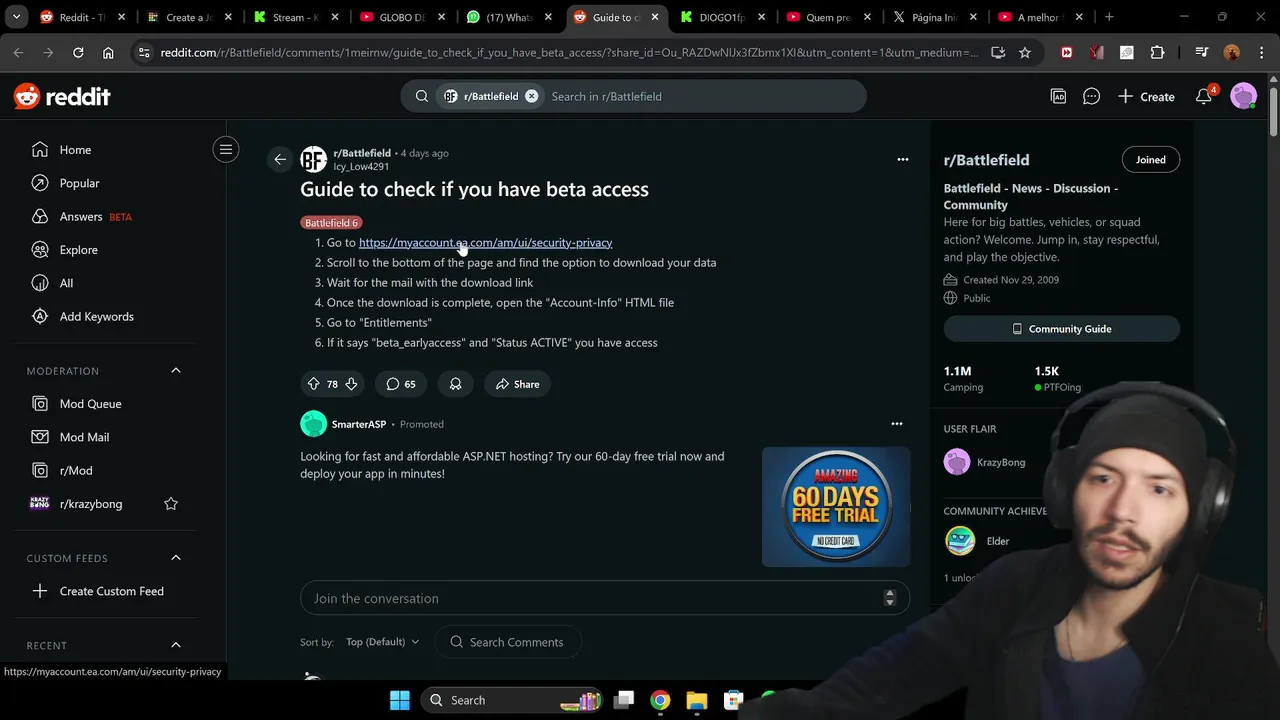Bookmark this page with the star icon
1280x720 pixels.
point(1025,53)
